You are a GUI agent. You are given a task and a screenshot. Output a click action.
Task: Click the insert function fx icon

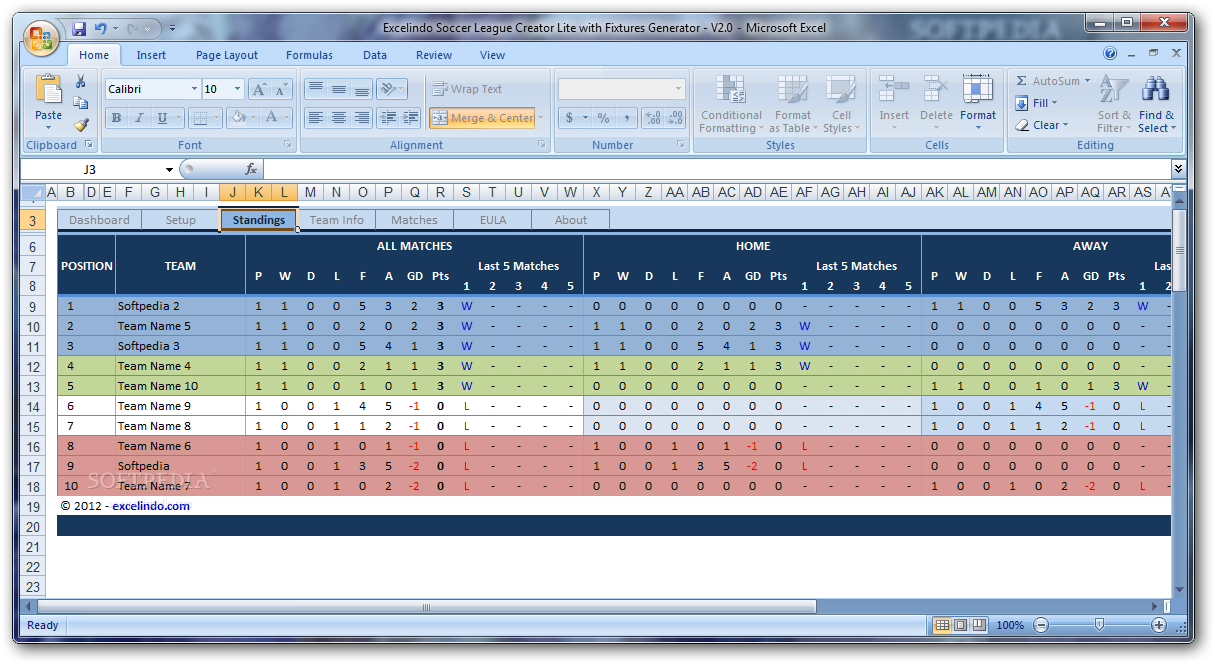tap(251, 170)
